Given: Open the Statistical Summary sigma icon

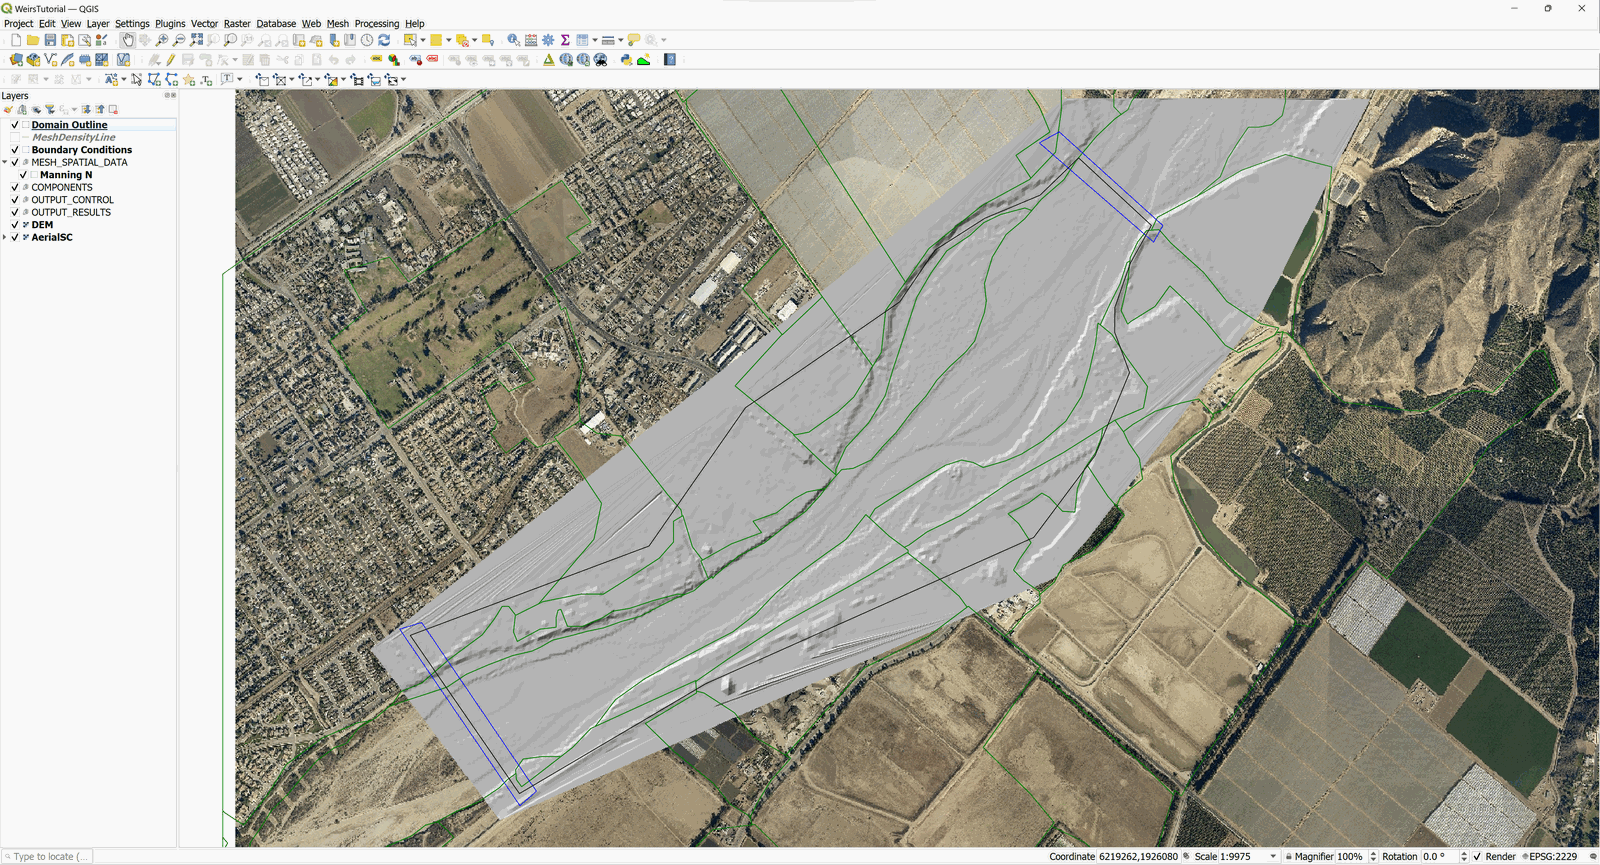Looking at the screenshot, I should [x=565, y=40].
